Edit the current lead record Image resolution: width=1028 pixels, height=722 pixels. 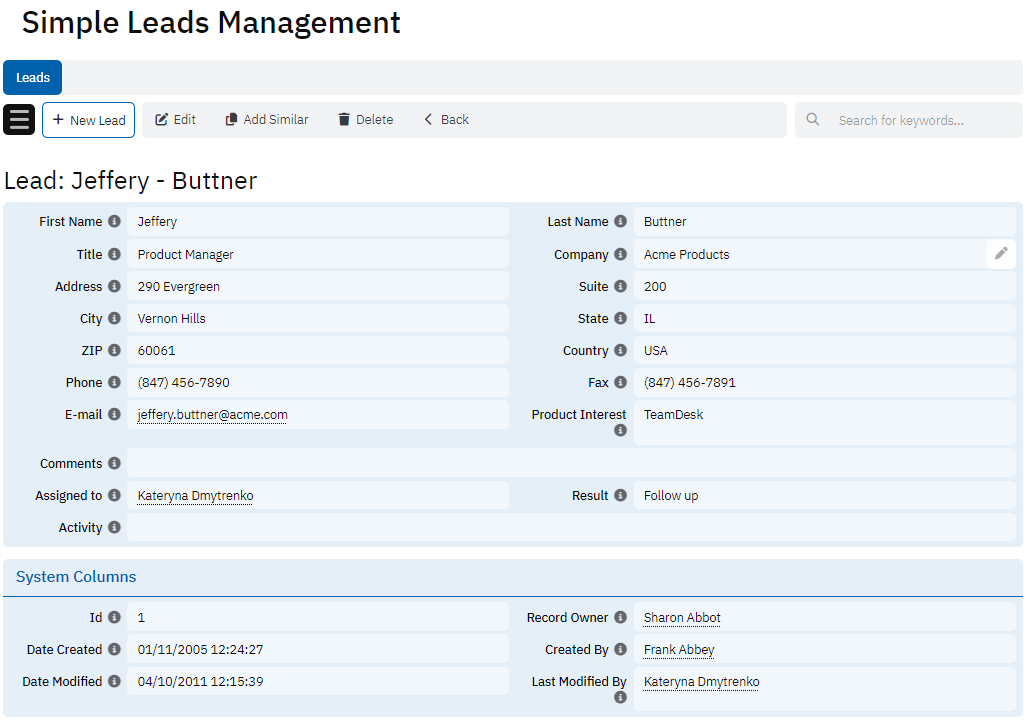click(175, 120)
